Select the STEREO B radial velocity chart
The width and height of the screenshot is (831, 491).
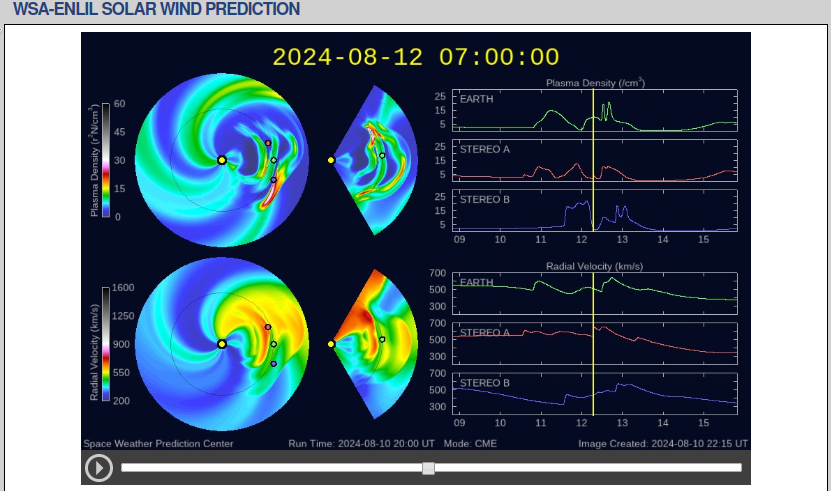tap(595, 394)
